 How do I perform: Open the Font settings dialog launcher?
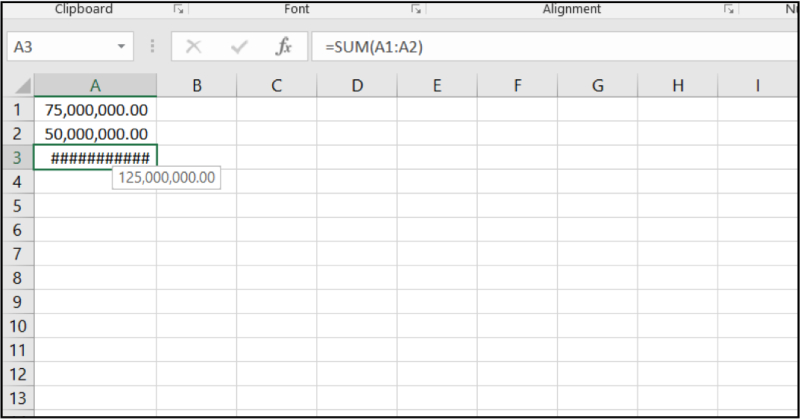(417, 9)
